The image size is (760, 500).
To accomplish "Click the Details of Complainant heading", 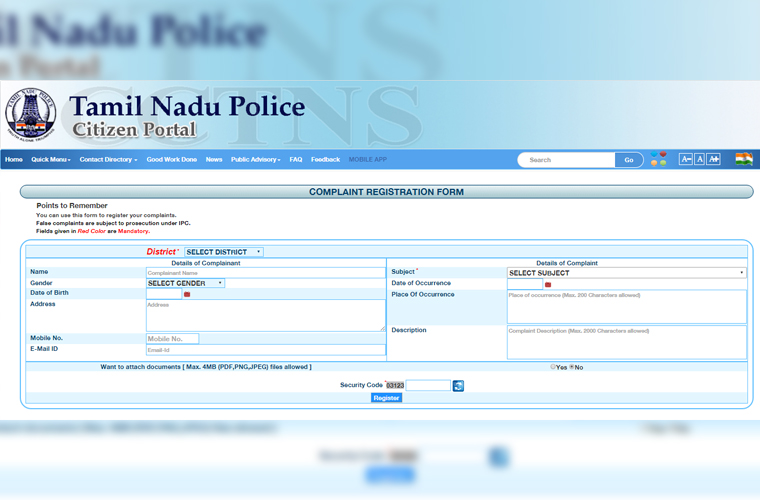I will point(206,263).
